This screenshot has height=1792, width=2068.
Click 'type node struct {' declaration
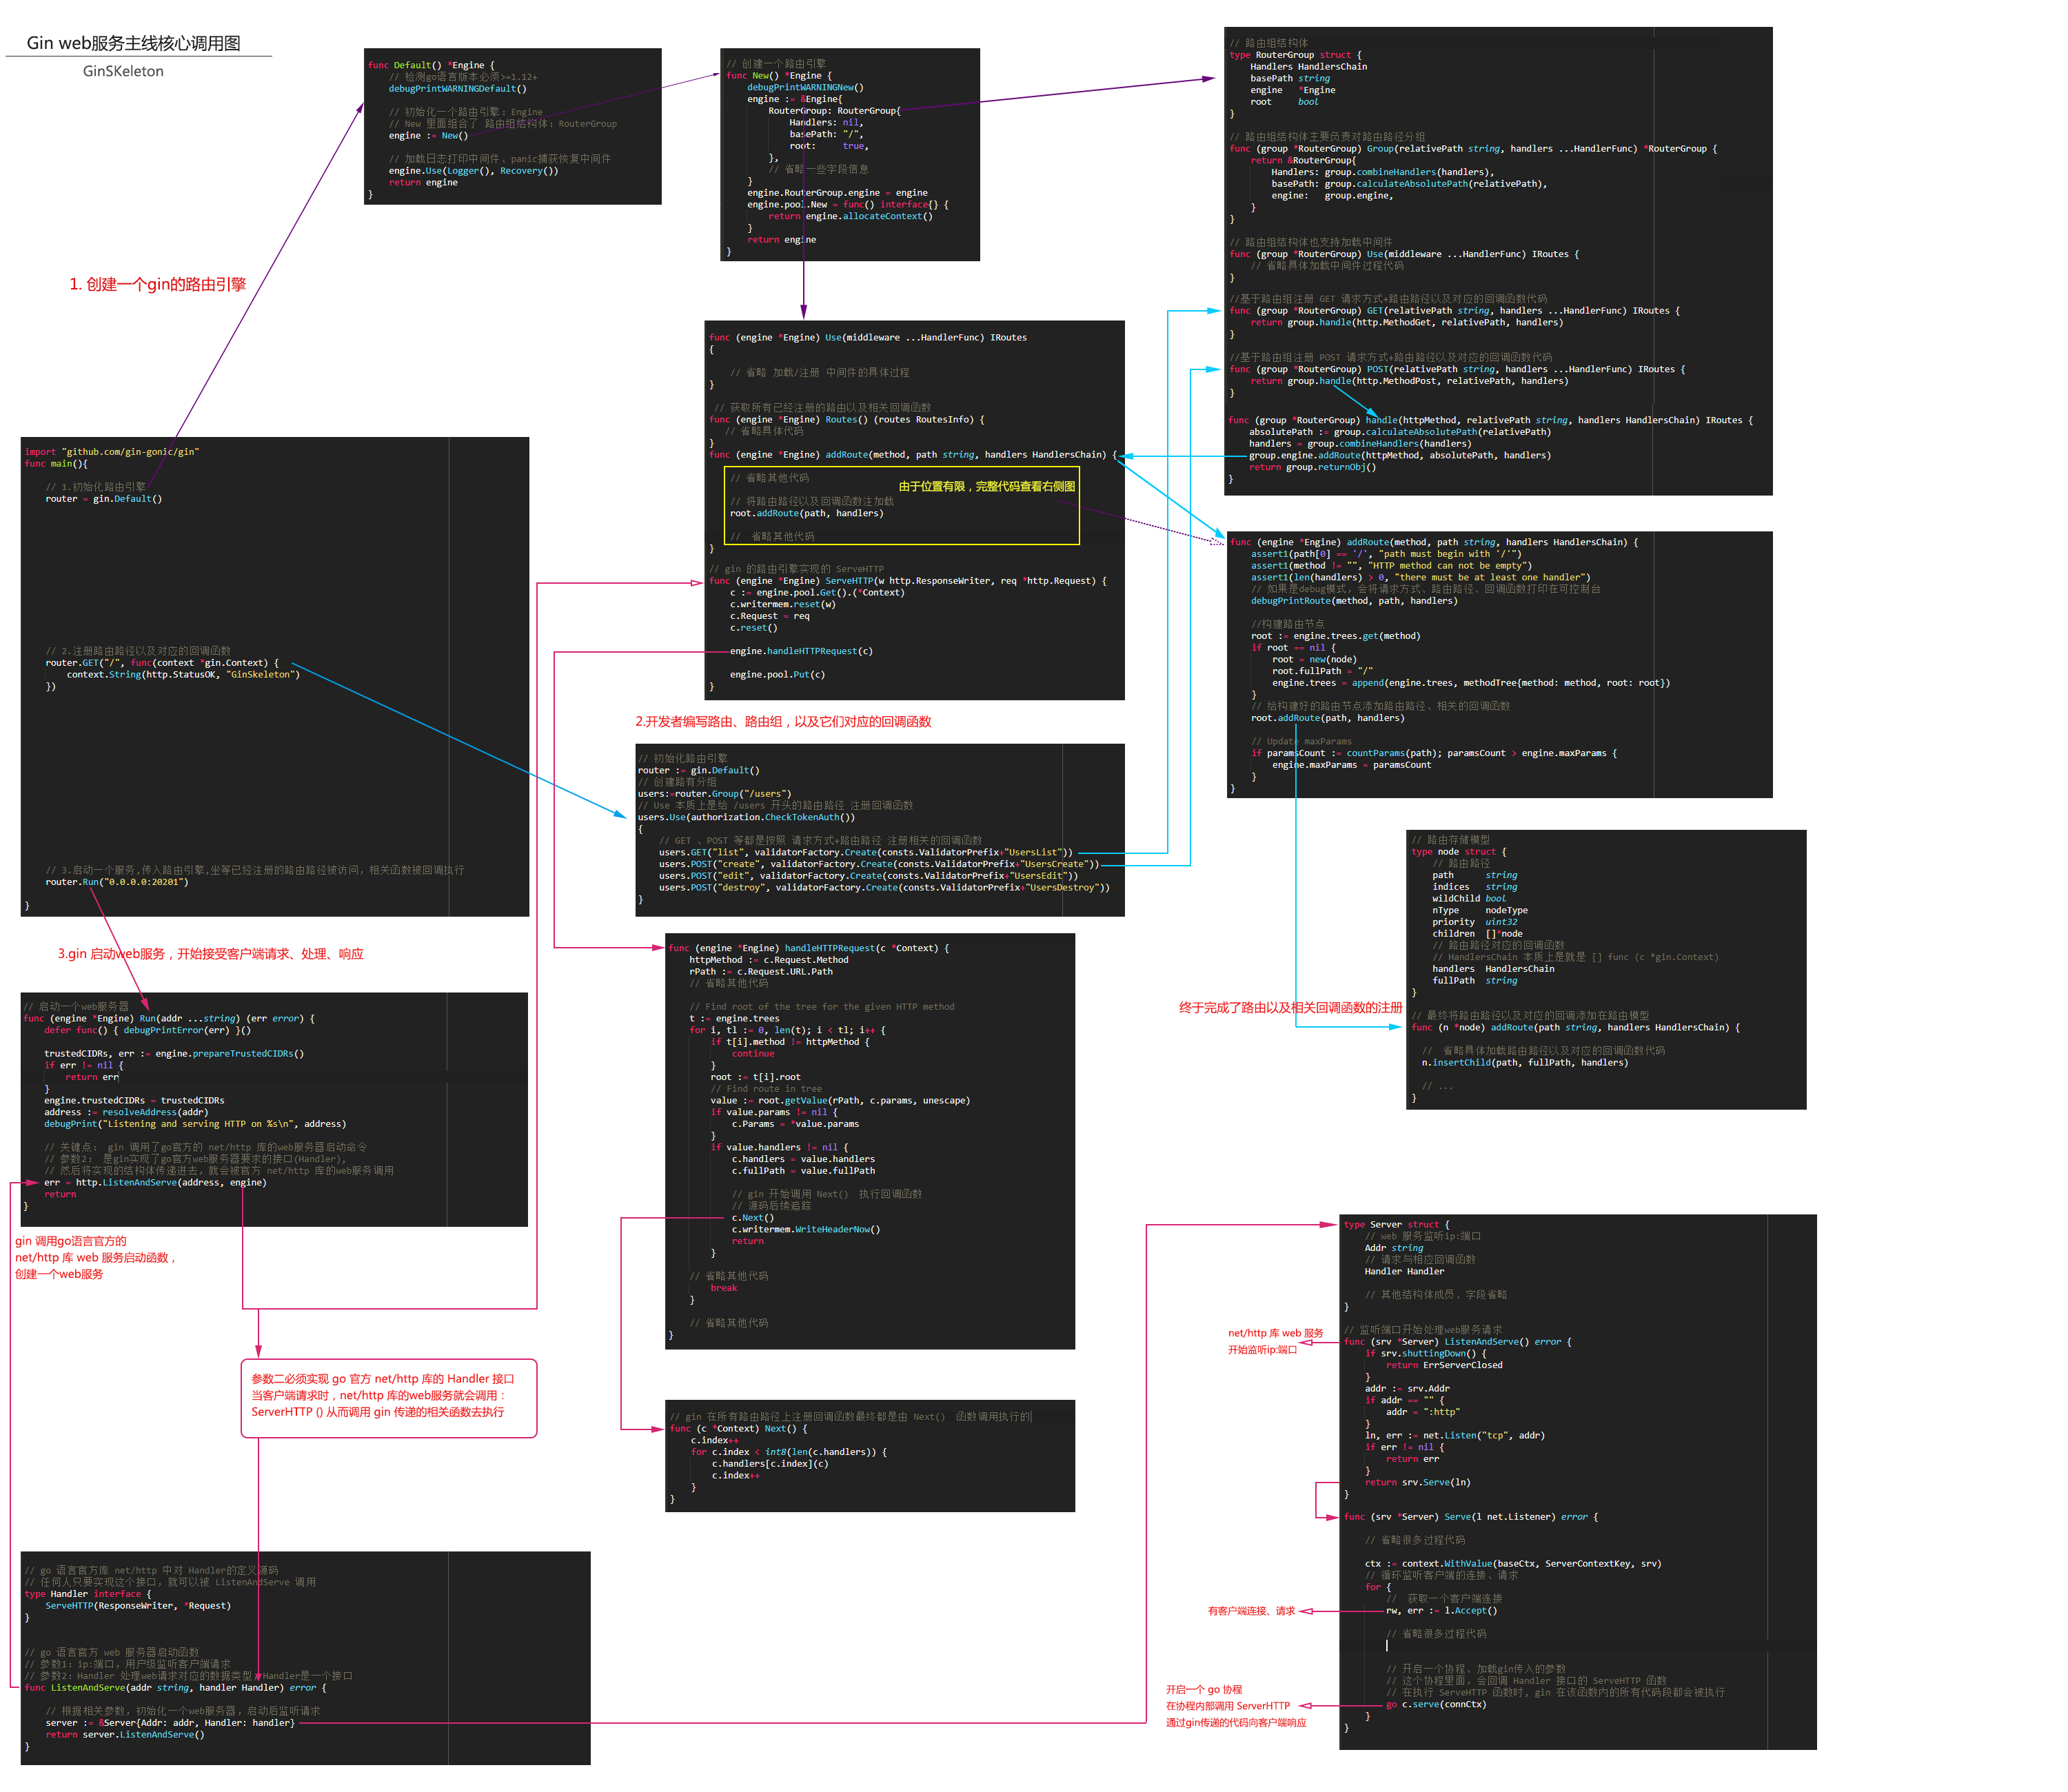click(x=1459, y=852)
